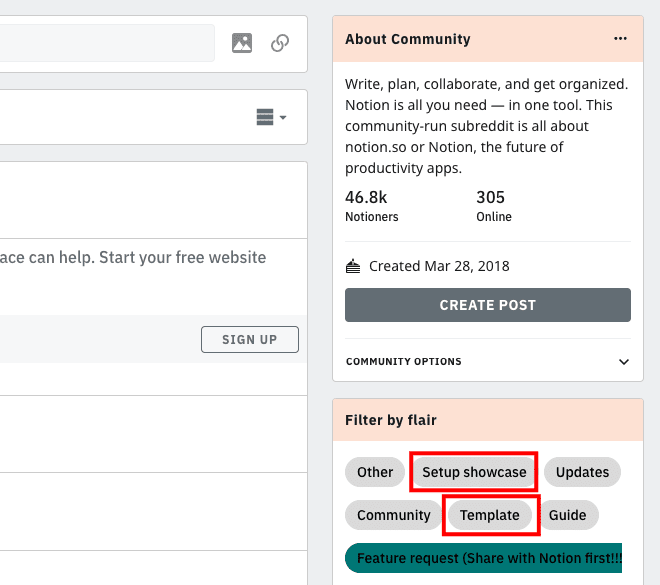Filter posts by Other flair

[375, 472]
